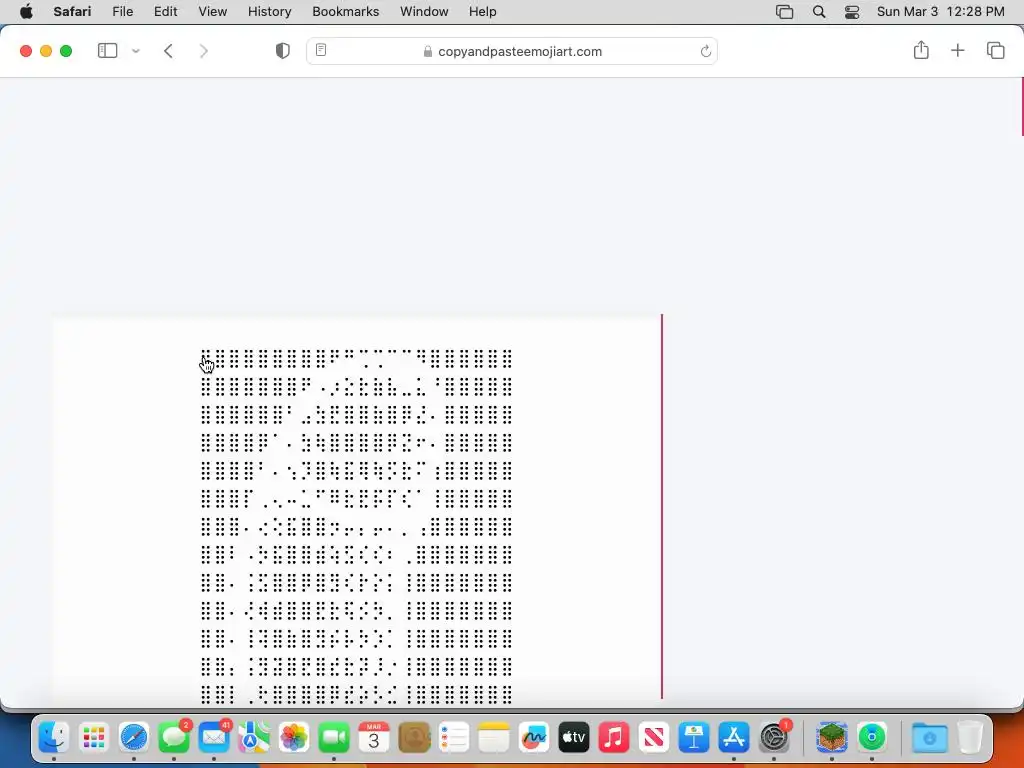Go back to the previous page

tap(168, 51)
